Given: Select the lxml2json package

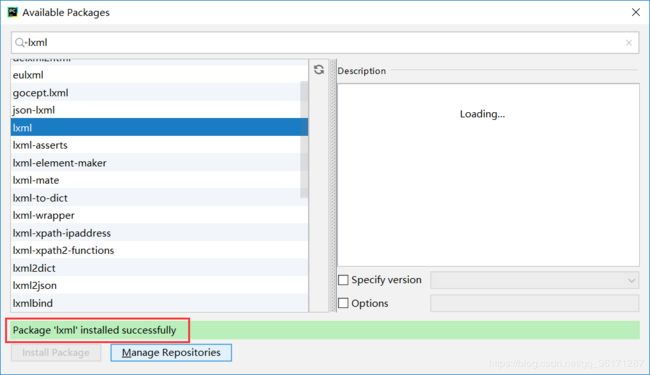Looking at the screenshot, I should [160, 285].
